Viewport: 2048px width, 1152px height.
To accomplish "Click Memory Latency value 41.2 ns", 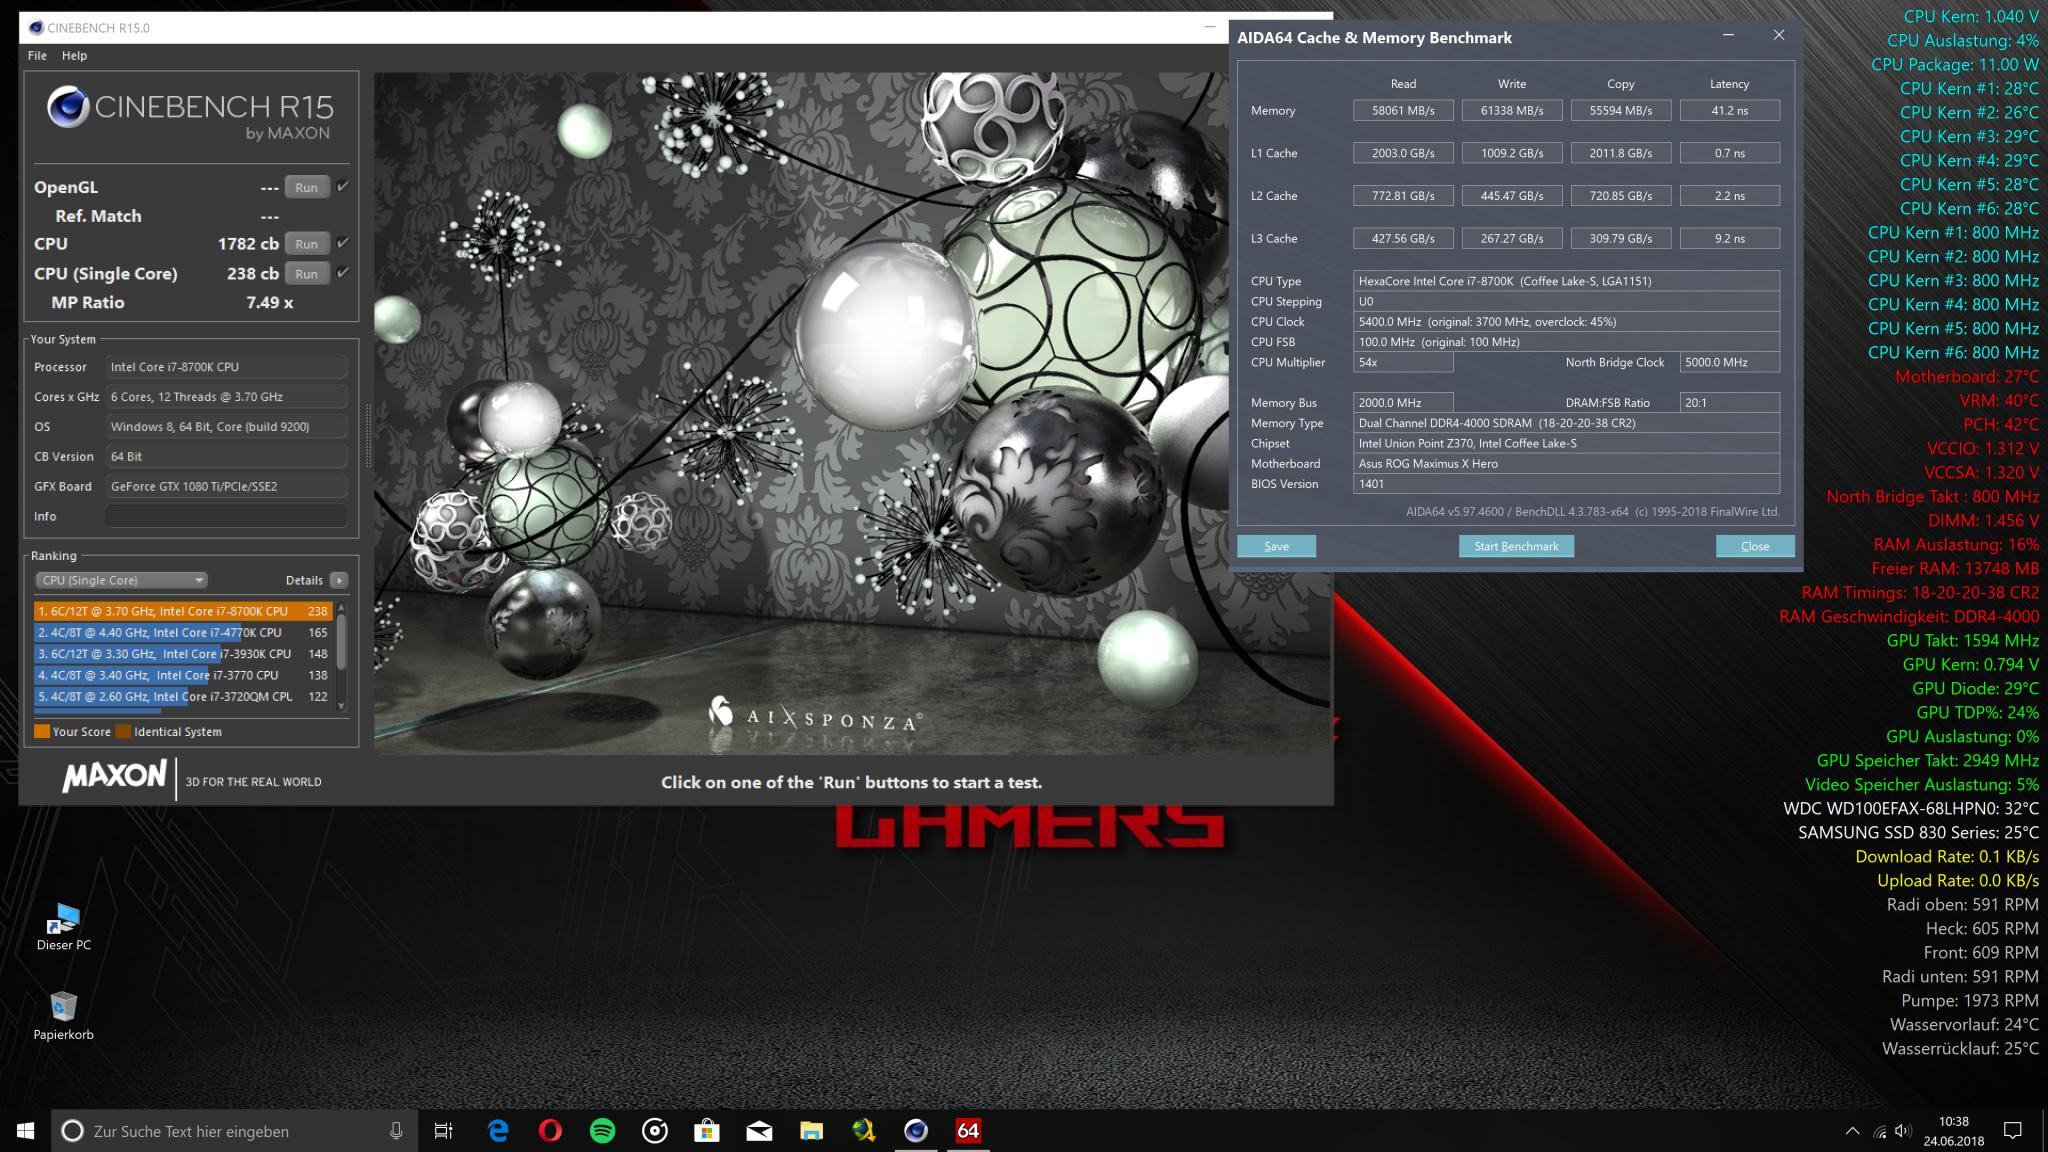I will [x=1730, y=111].
